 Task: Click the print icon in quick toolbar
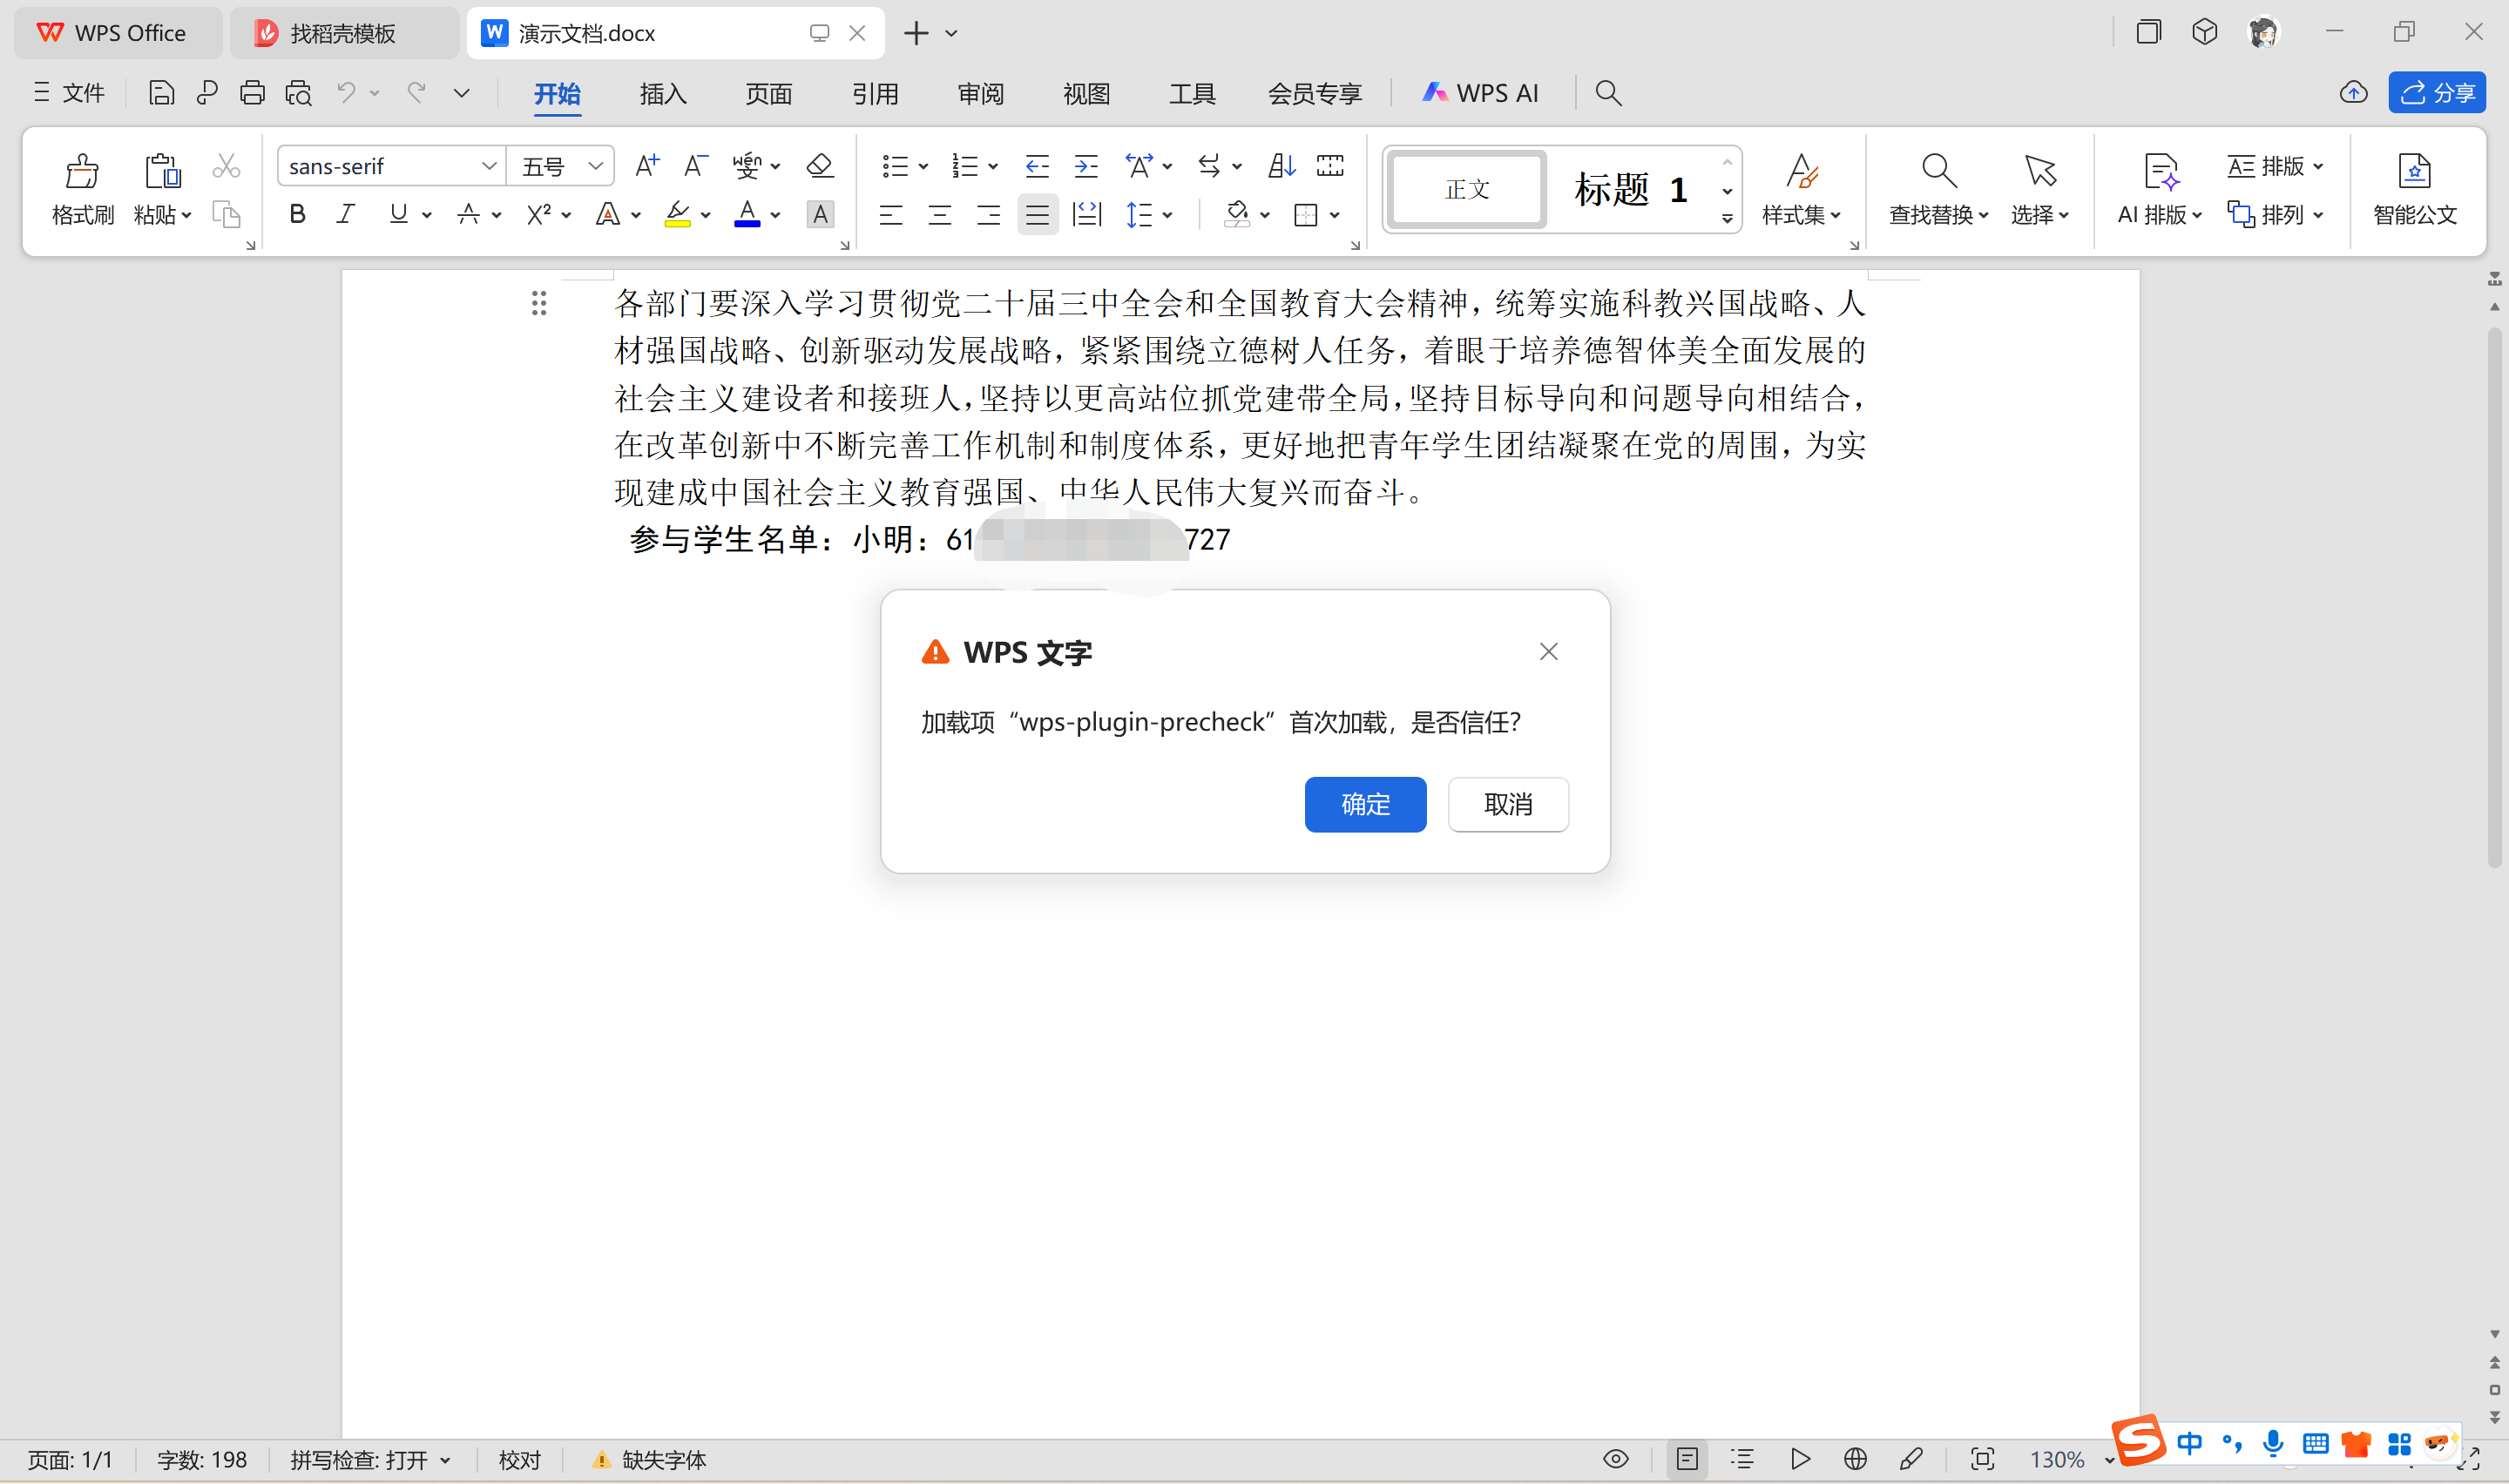click(252, 93)
